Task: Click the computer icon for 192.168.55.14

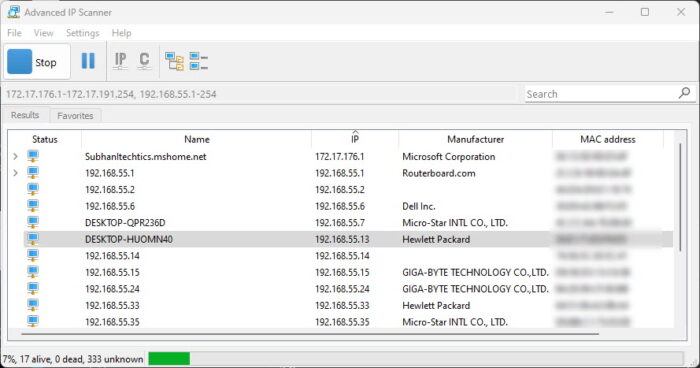Action: click(x=33, y=255)
